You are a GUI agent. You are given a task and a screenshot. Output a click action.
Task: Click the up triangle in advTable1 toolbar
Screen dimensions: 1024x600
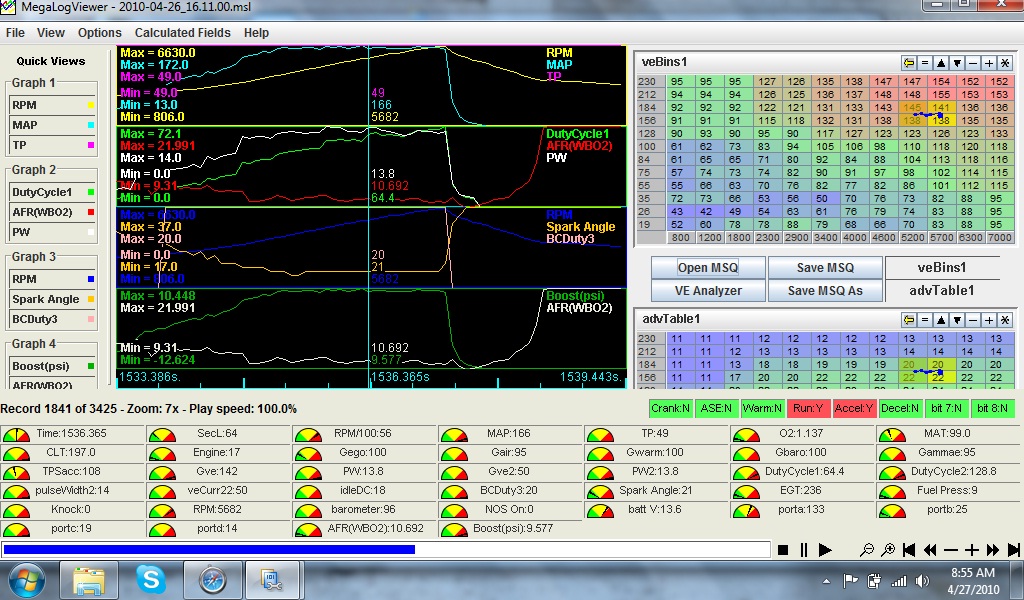point(941,319)
